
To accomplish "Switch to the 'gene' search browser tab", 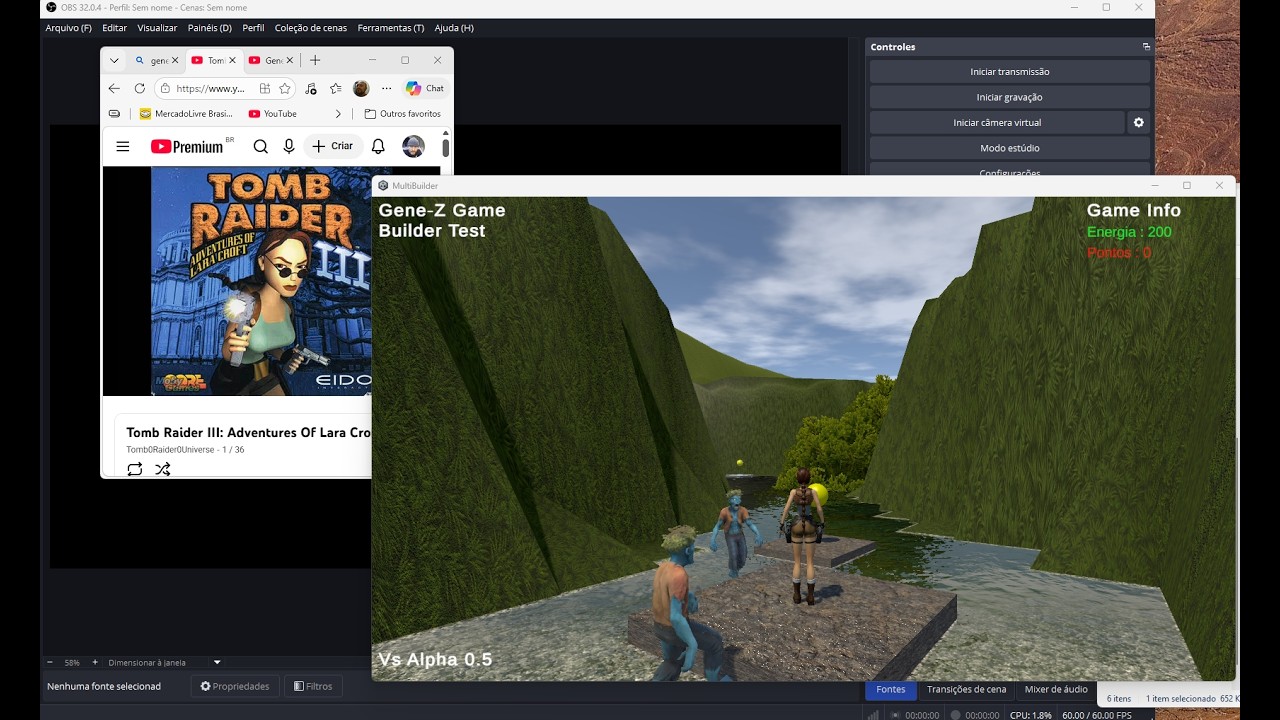I will click(159, 60).
